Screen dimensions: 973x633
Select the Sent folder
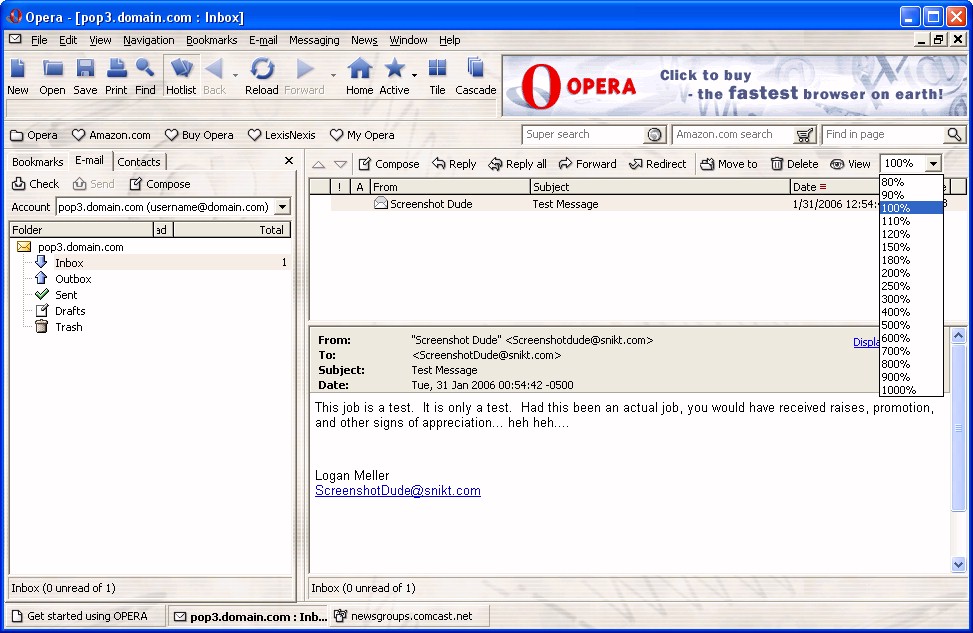point(66,295)
